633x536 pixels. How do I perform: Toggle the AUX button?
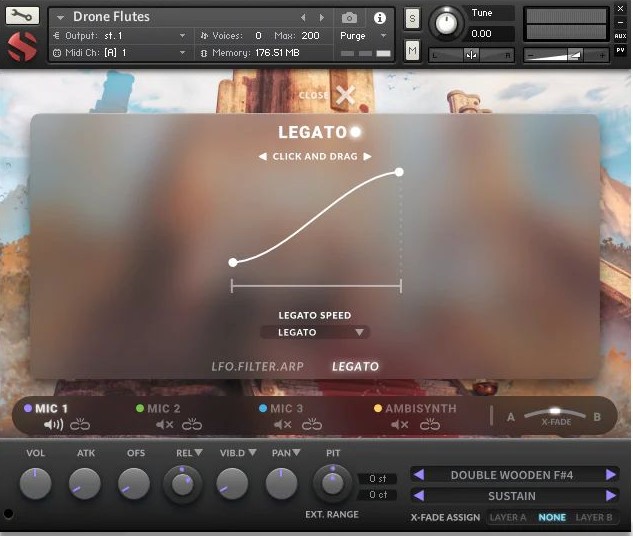620,36
